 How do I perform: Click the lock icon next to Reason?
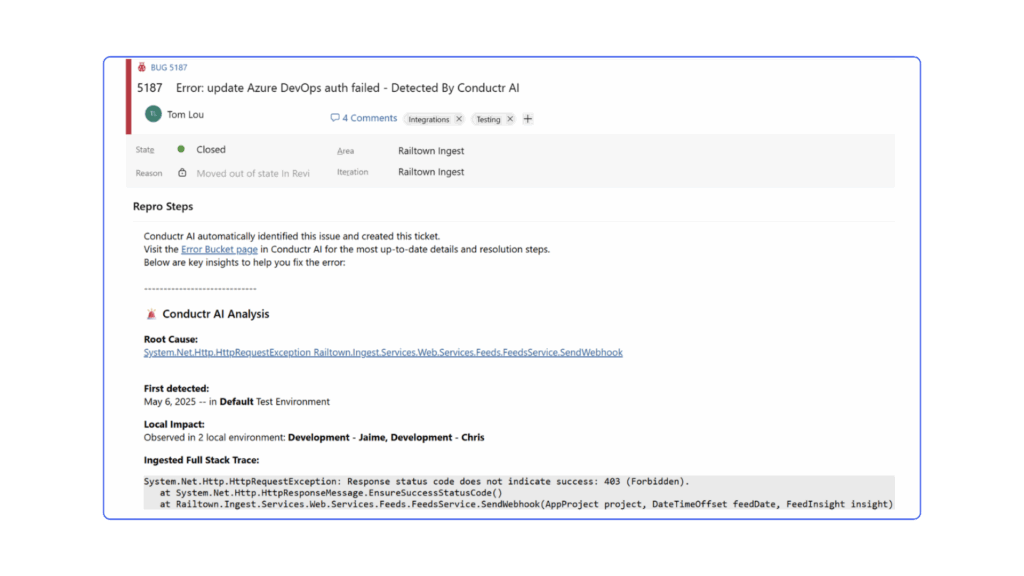(182, 172)
